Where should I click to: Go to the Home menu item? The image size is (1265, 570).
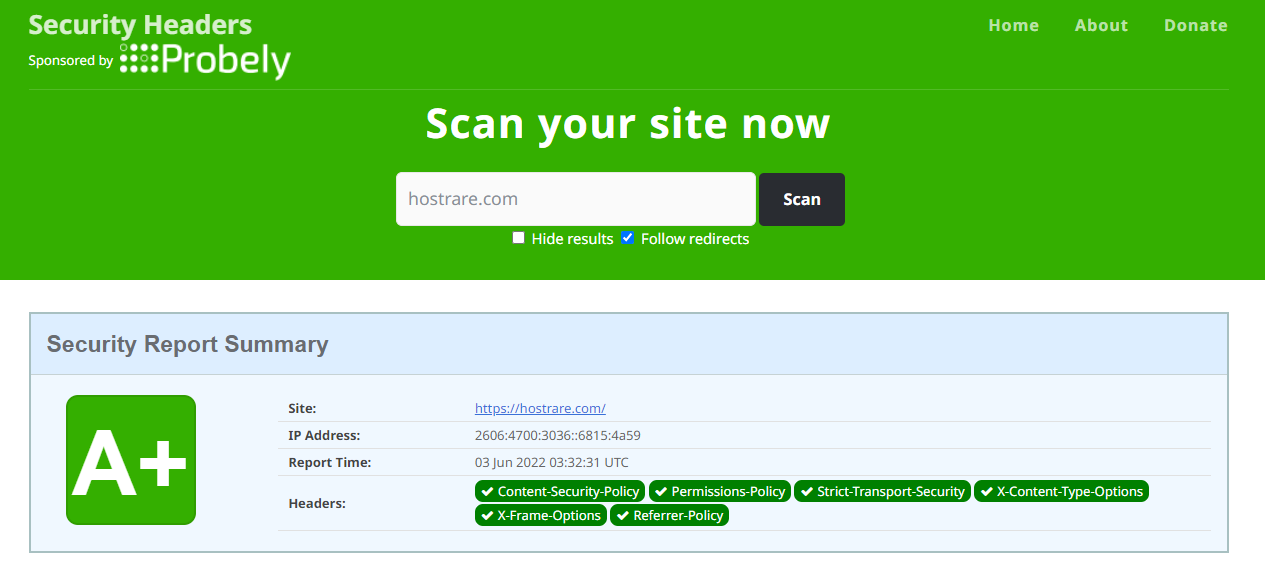(x=1014, y=26)
